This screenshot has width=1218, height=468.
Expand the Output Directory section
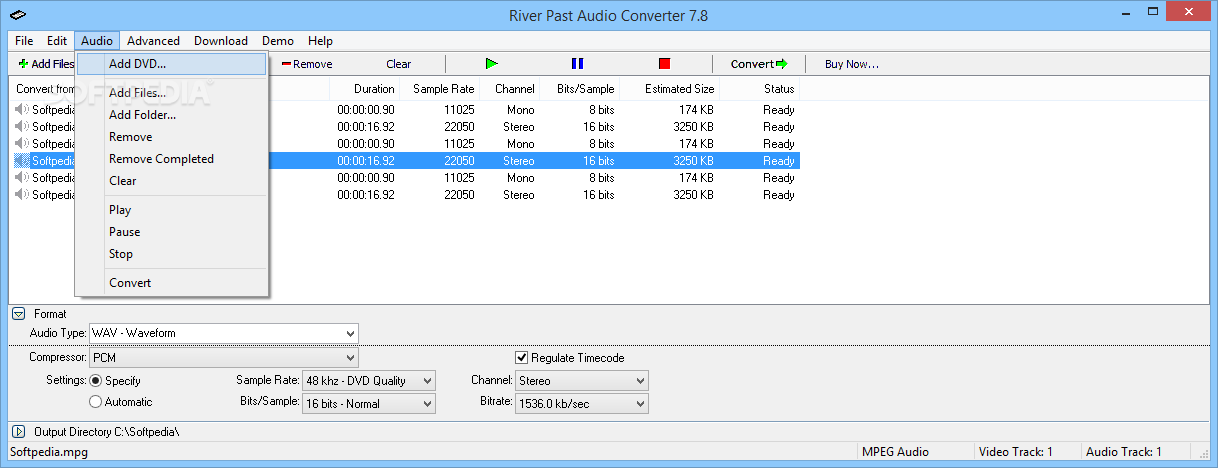click(x=19, y=432)
